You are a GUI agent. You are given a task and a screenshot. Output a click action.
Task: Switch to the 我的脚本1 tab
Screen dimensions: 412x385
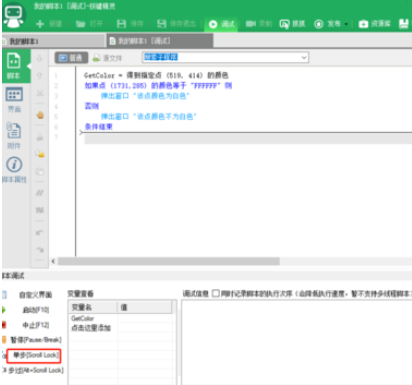pos(53,41)
